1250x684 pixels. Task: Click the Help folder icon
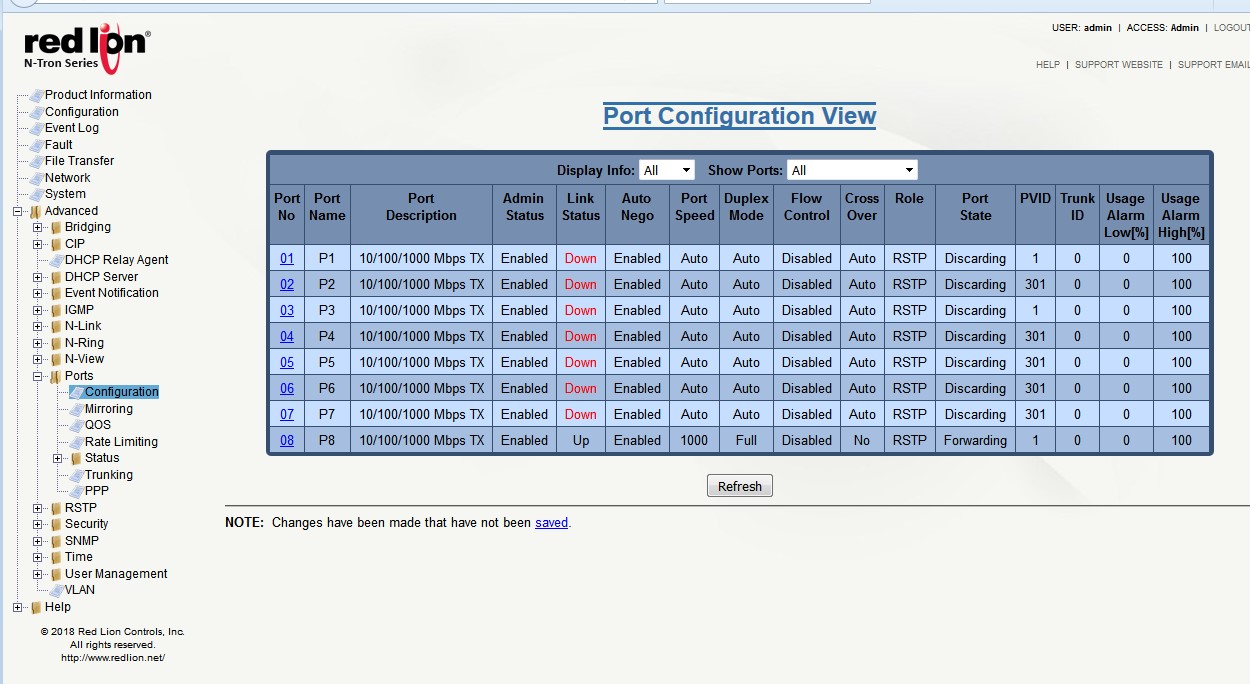[x=35, y=607]
